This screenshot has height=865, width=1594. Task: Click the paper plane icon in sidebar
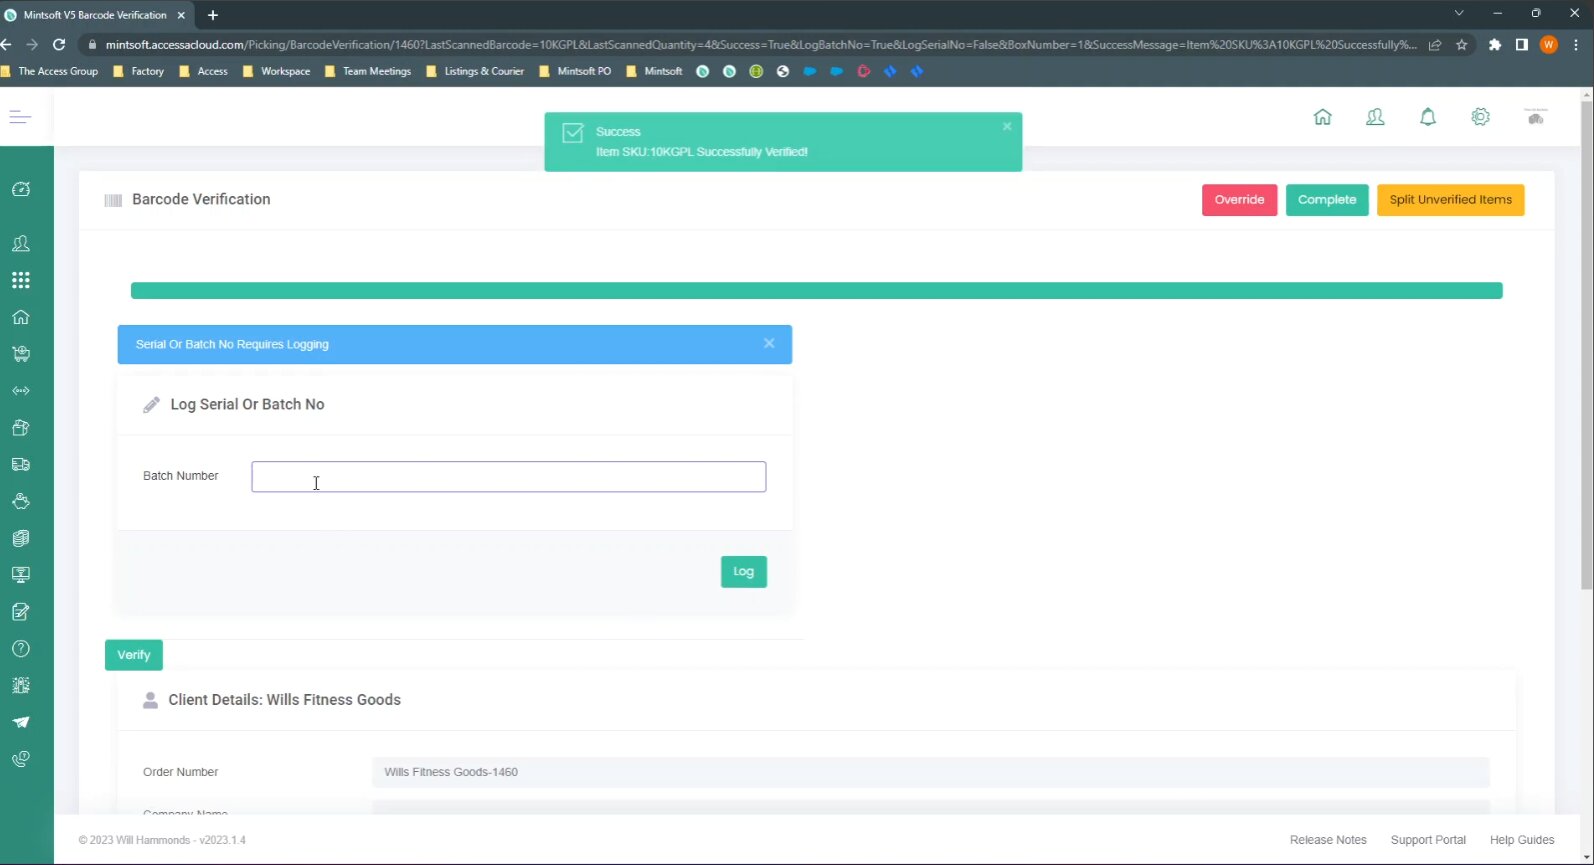pos(21,722)
